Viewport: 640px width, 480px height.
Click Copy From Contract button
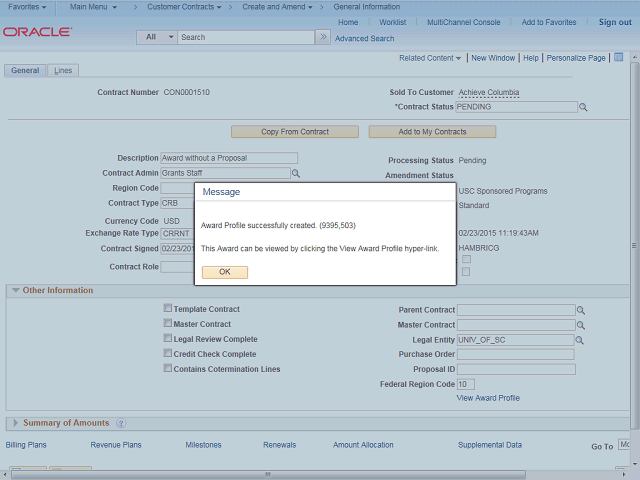pyautogui.click(x=295, y=132)
